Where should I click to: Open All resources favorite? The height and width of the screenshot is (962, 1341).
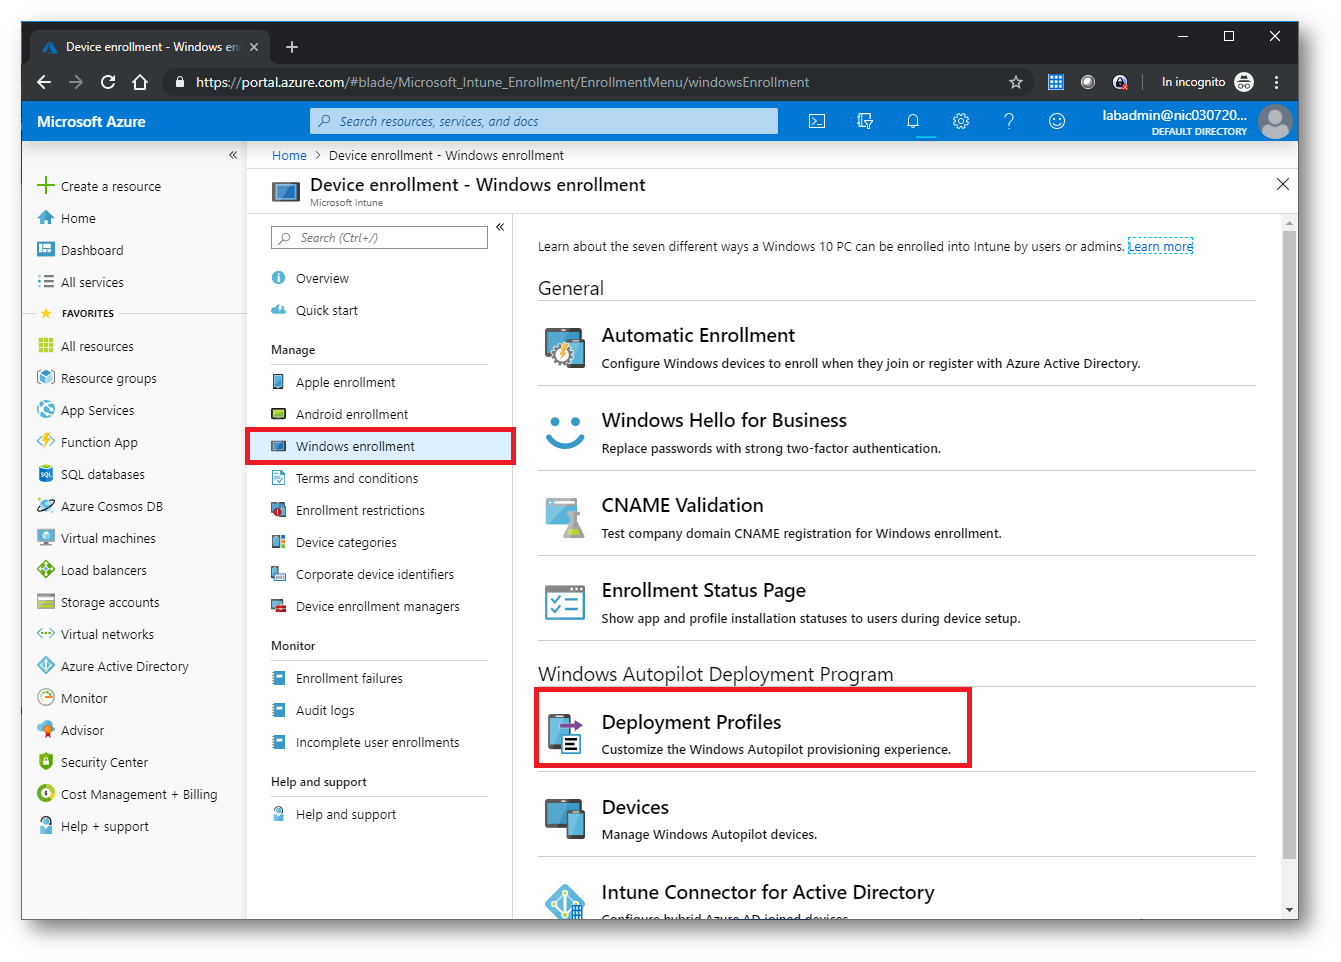point(85,346)
